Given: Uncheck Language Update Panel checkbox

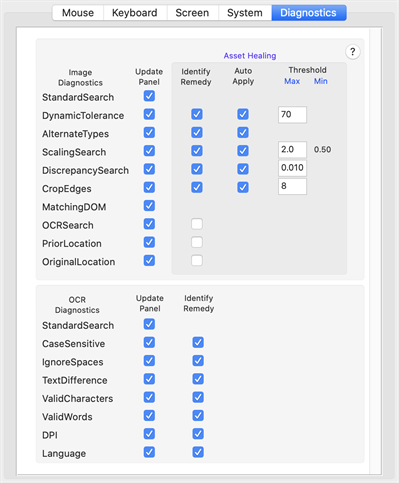Looking at the screenshot, I should tap(149, 453).
